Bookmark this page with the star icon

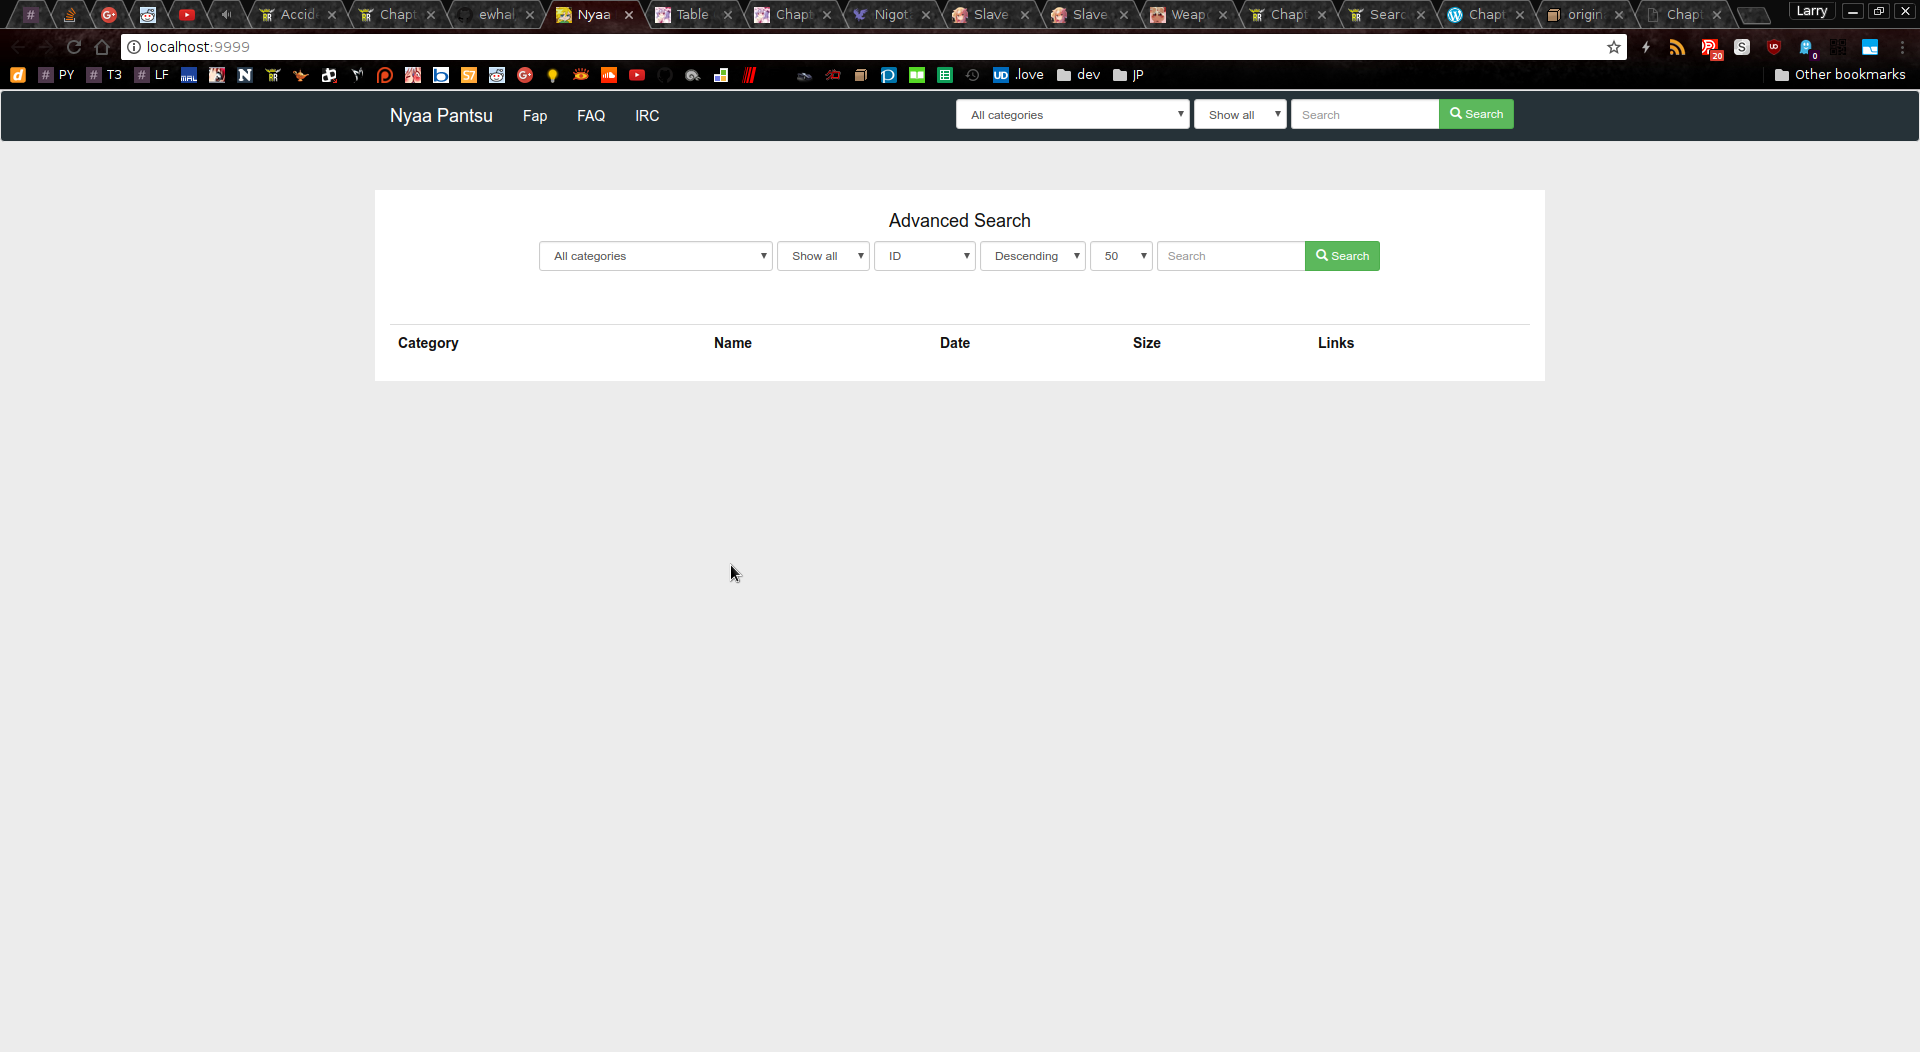click(1613, 47)
